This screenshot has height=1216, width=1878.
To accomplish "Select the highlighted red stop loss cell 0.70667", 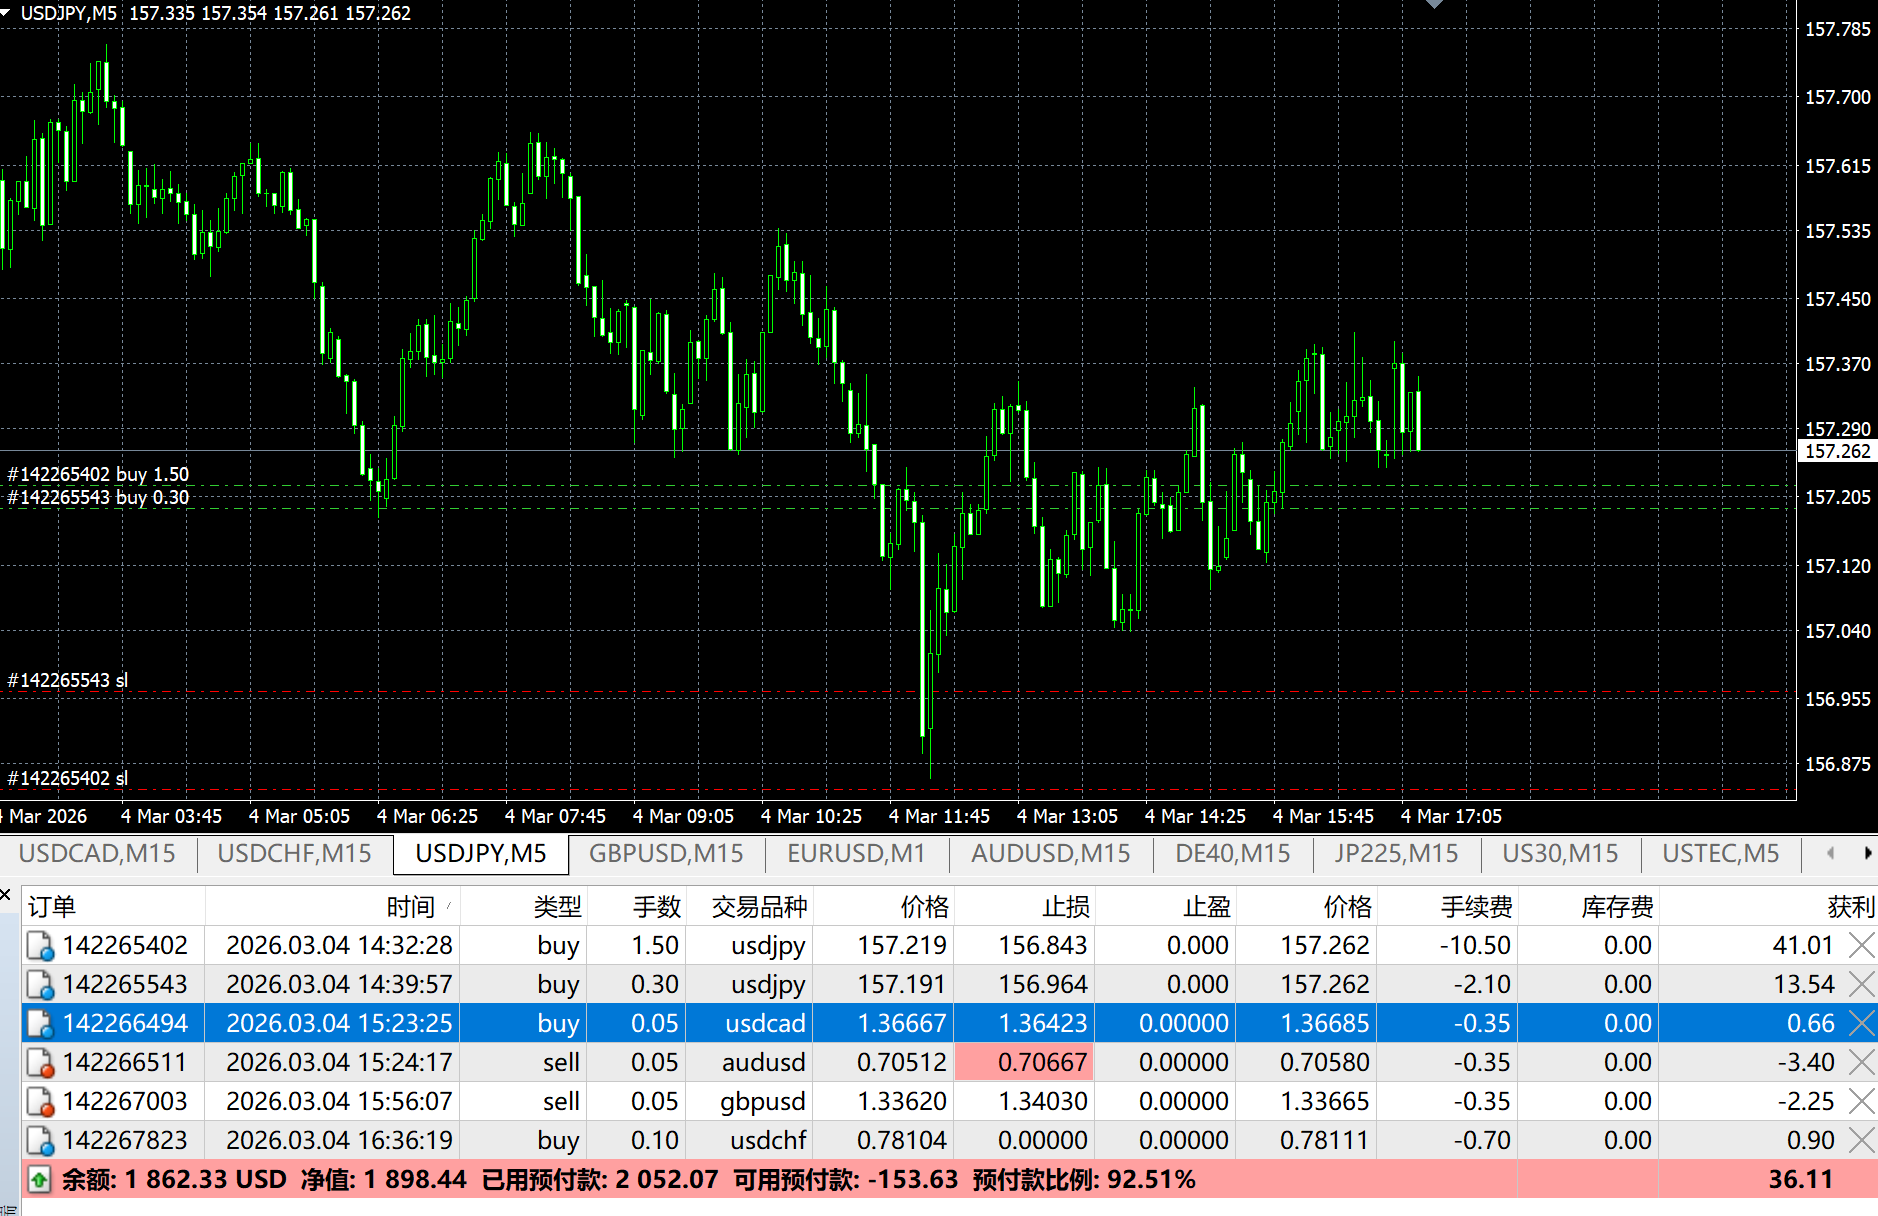I will point(1025,1062).
